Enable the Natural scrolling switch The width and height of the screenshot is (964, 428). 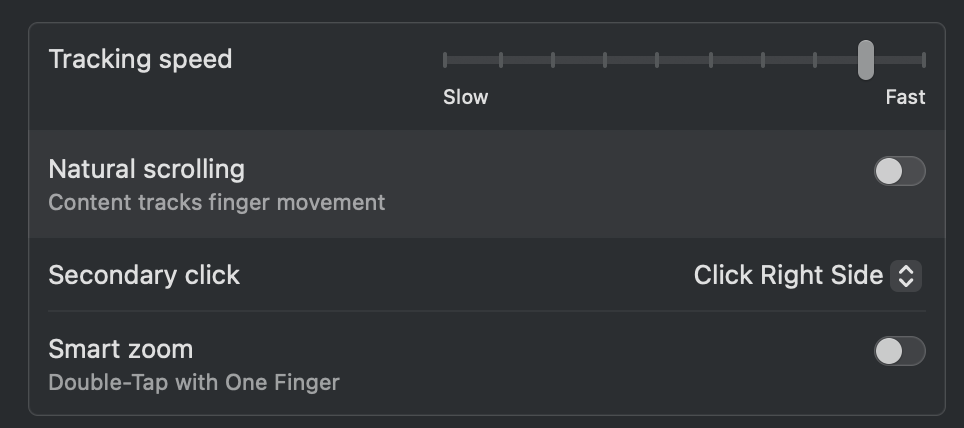899,171
